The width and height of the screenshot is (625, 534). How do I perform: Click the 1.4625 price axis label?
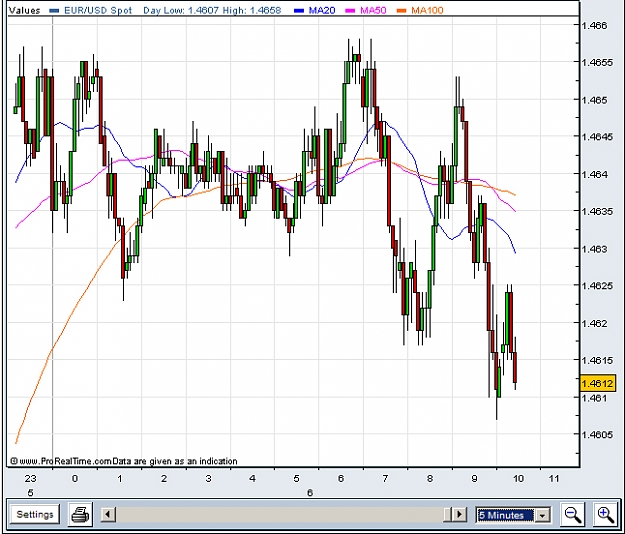(x=597, y=286)
